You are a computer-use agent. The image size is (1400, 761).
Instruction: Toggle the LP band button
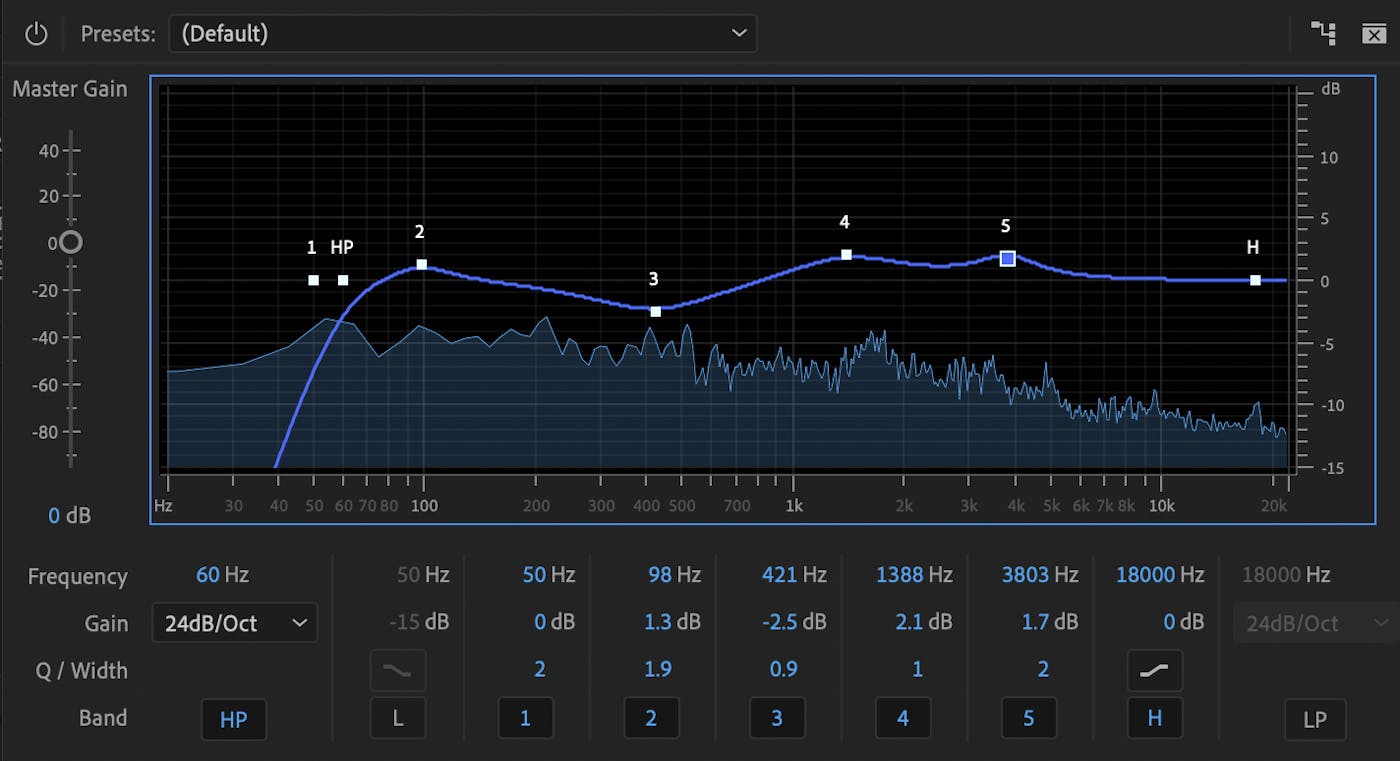1315,719
